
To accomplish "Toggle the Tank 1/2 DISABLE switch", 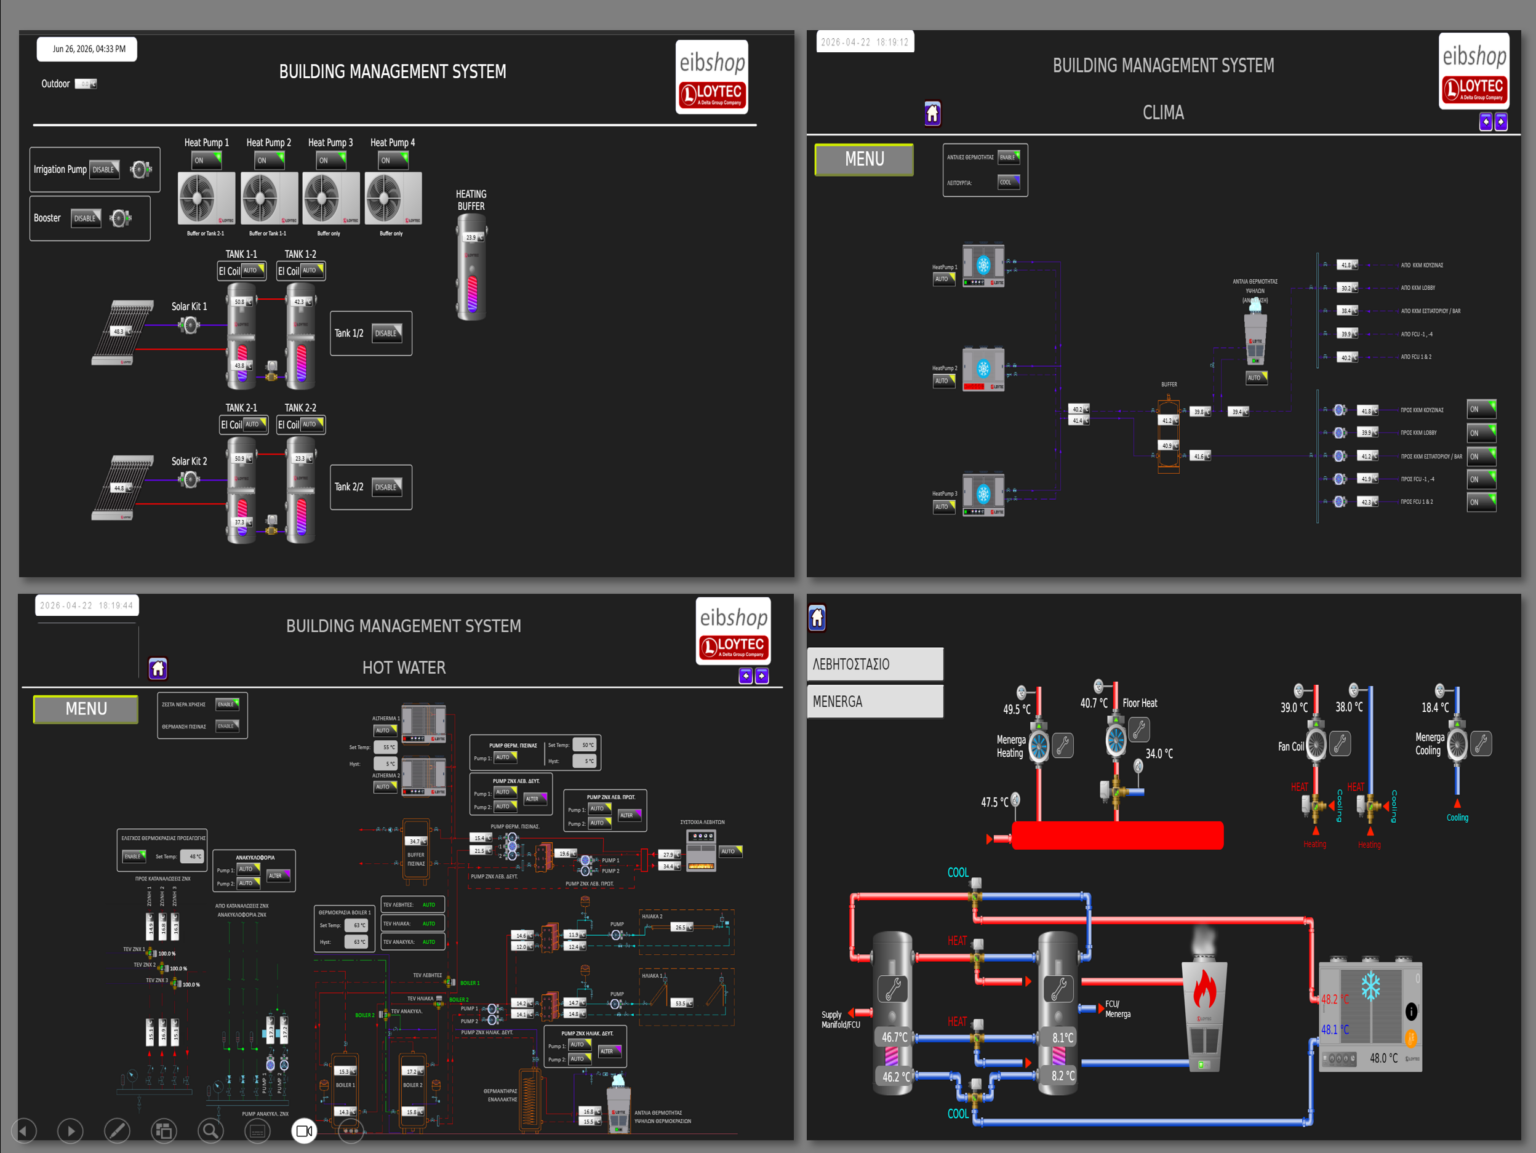I will [387, 333].
